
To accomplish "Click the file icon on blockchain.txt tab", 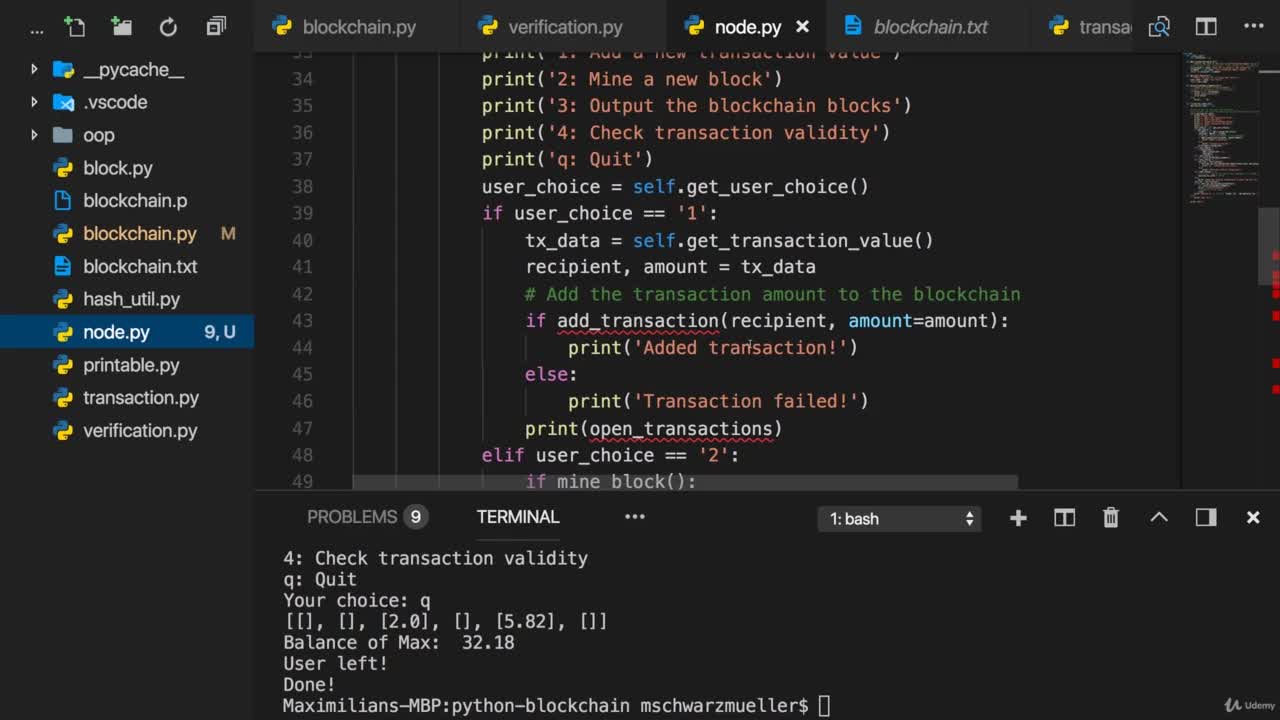I will (853, 27).
